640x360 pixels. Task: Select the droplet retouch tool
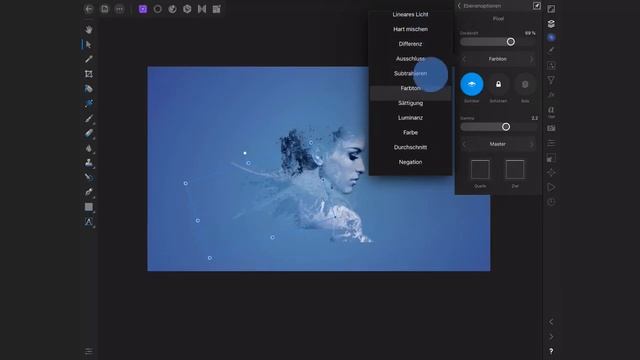click(x=89, y=148)
